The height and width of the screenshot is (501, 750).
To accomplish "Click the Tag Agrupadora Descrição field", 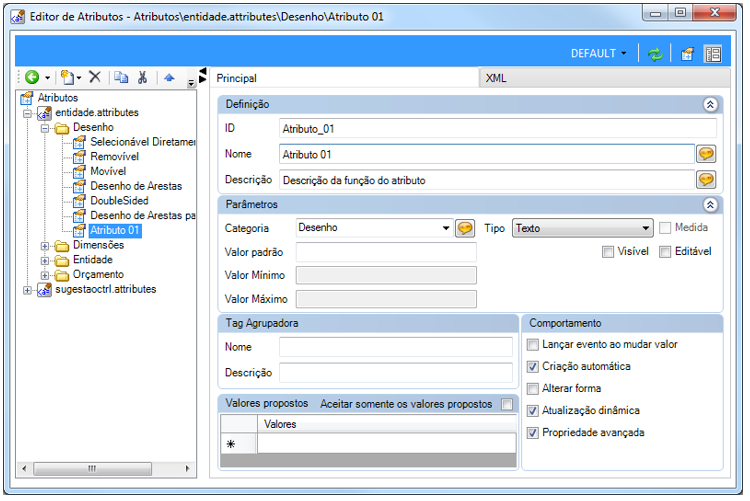I will click(x=396, y=372).
